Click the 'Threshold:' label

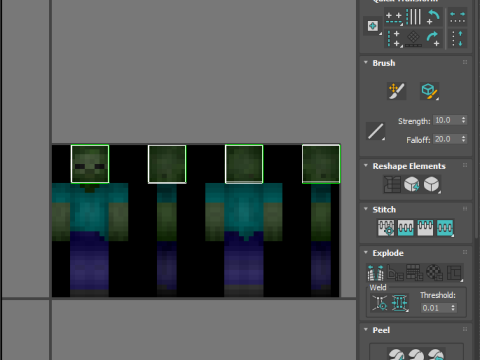[x=438, y=295]
